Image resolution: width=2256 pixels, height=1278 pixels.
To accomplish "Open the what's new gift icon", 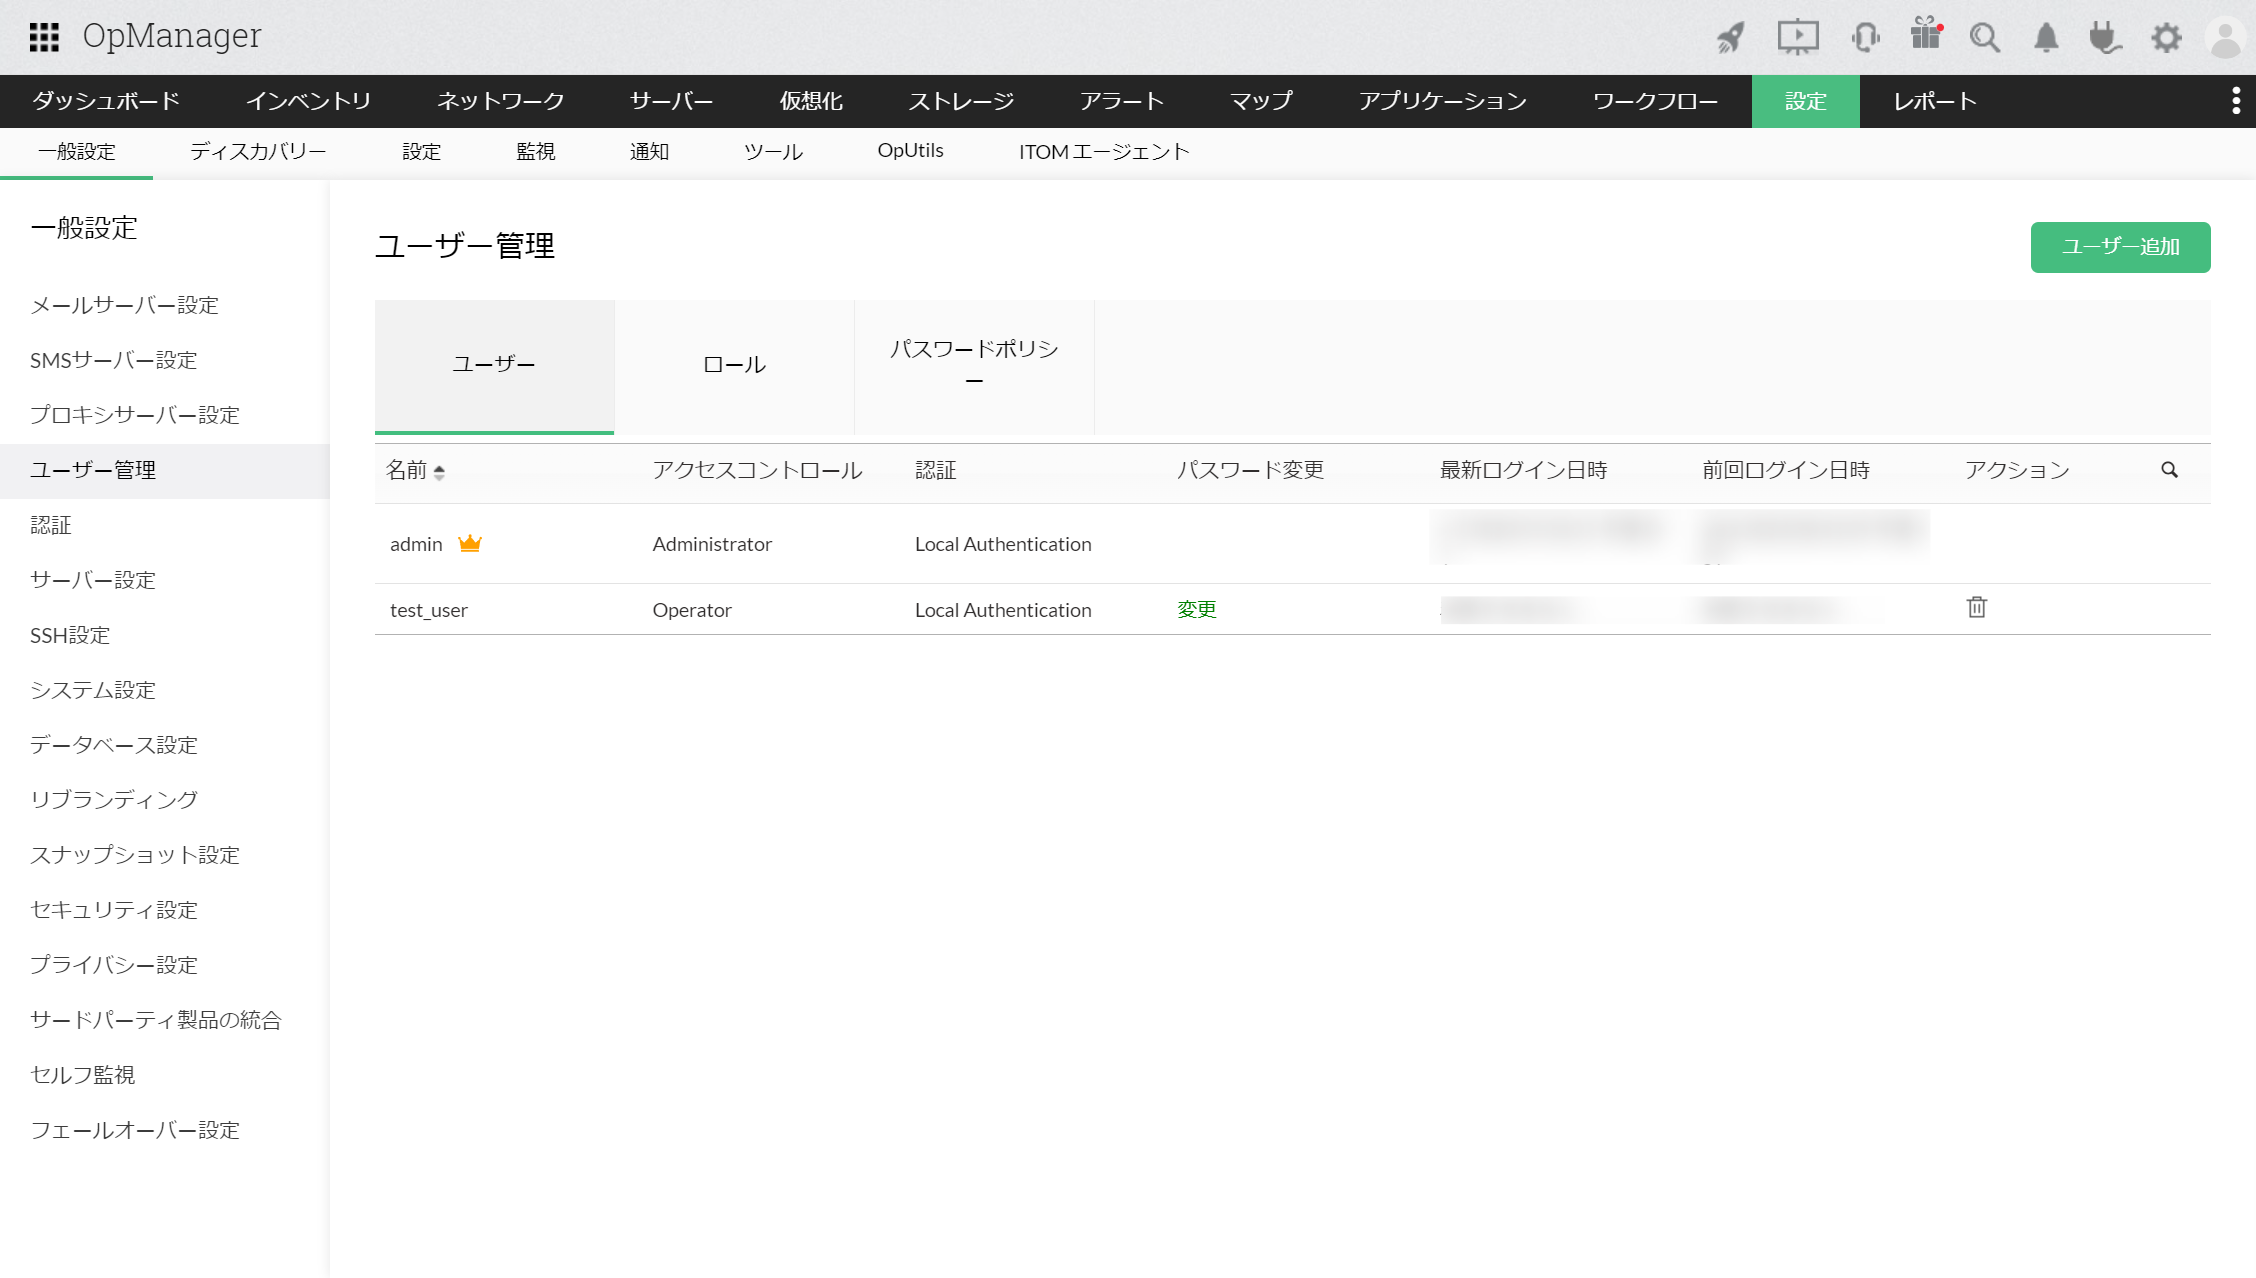I will pos(1926,36).
